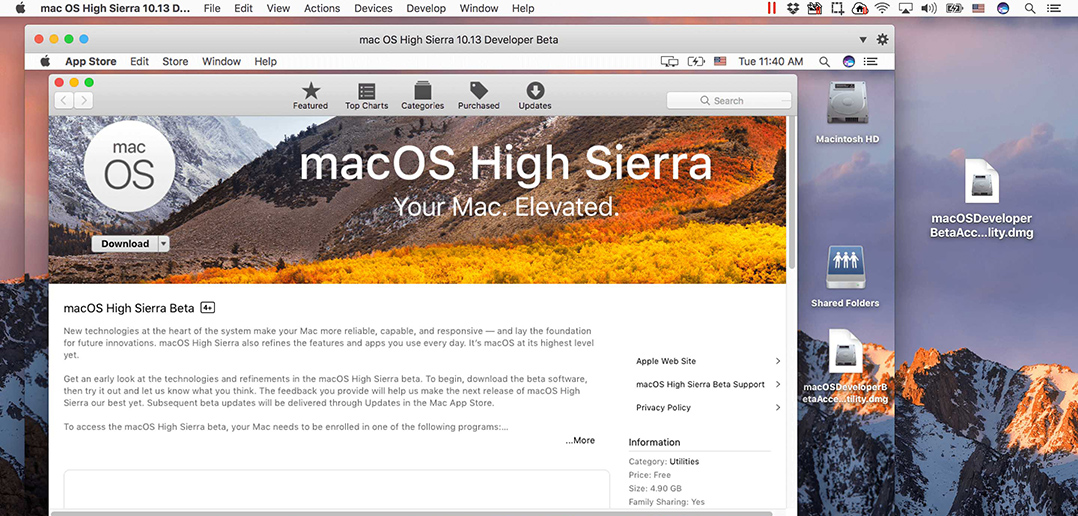Viewport: 1078px width, 516px height.
Task: Expand the VM window dropdown triangle
Action: pos(864,40)
